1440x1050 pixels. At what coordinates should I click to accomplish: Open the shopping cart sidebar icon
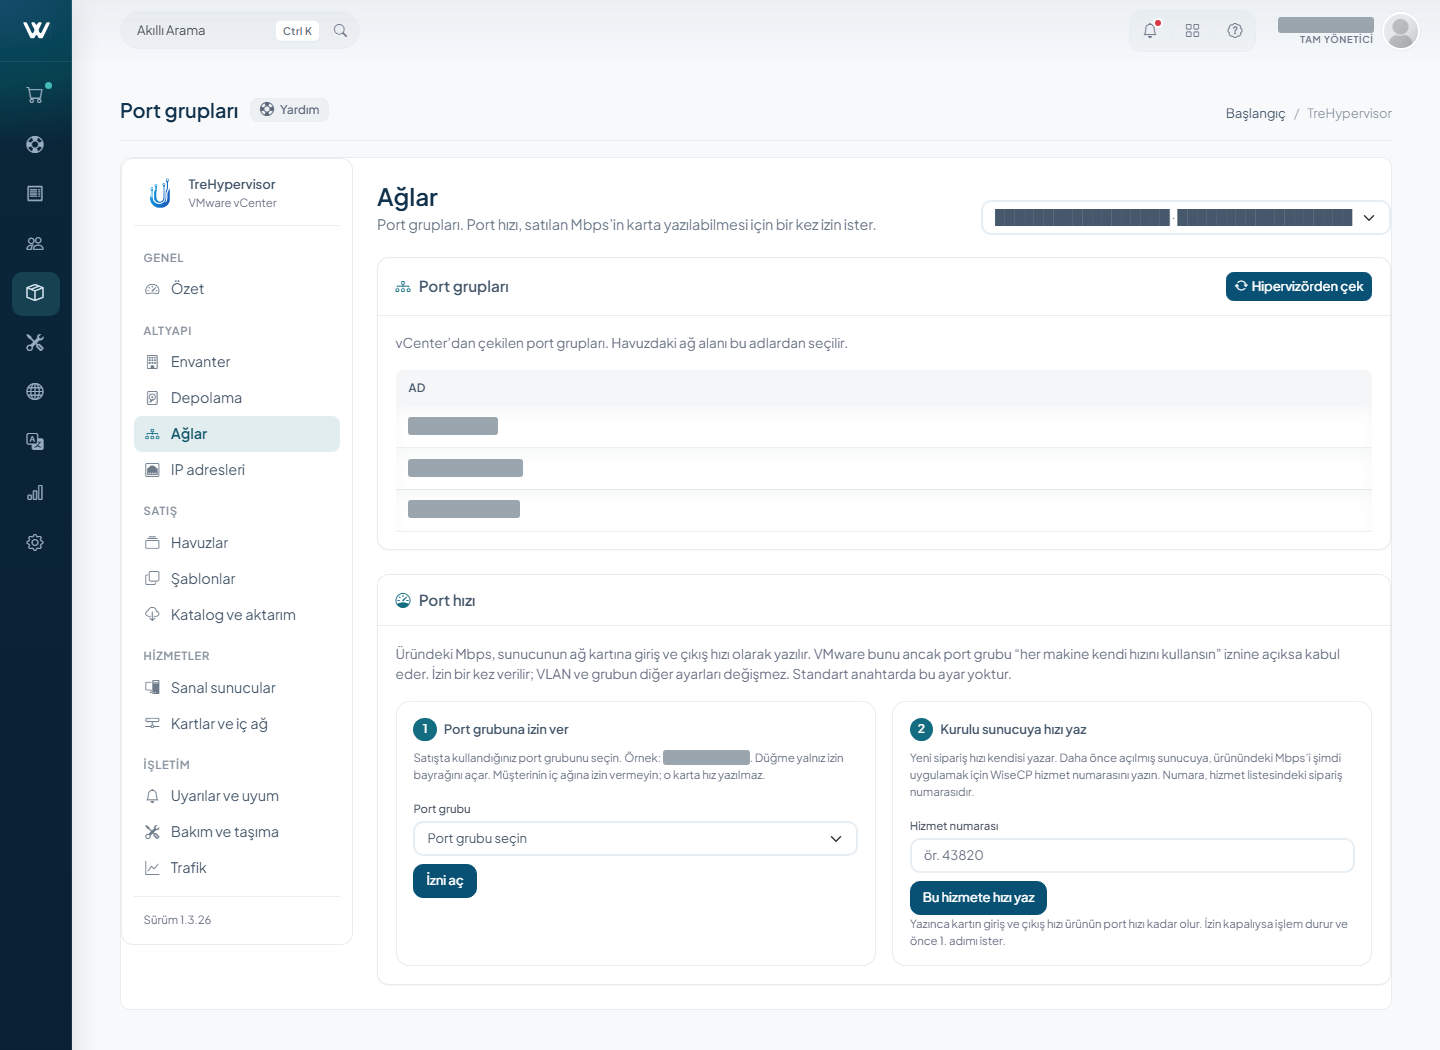pyautogui.click(x=35, y=95)
